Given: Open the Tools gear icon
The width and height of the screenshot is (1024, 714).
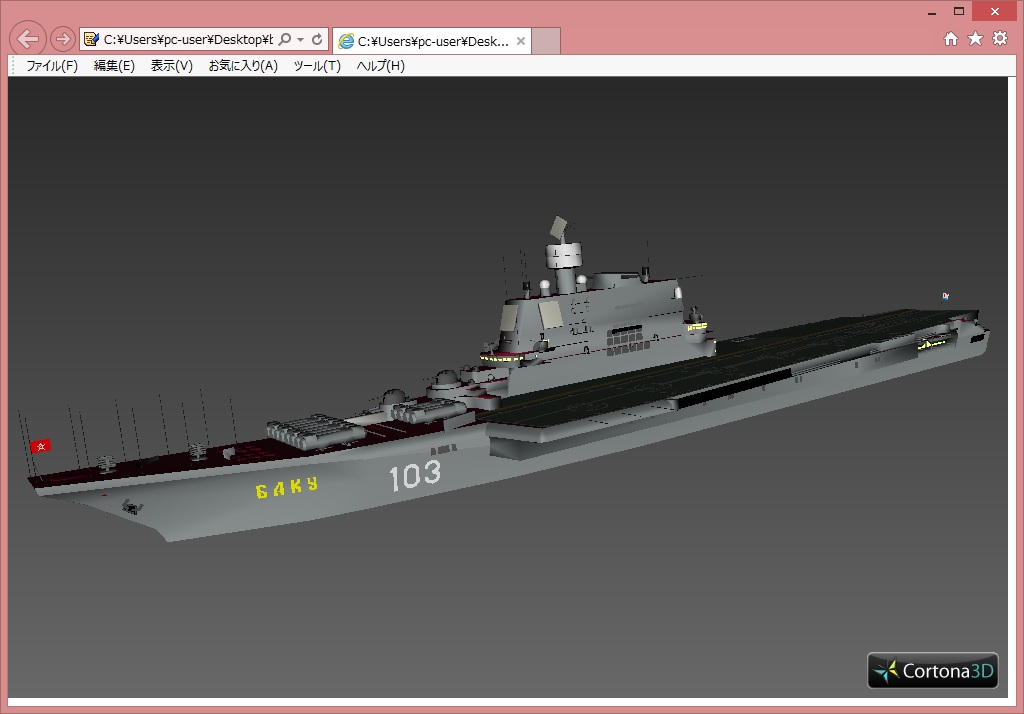Looking at the screenshot, I should [x=999, y=39].
